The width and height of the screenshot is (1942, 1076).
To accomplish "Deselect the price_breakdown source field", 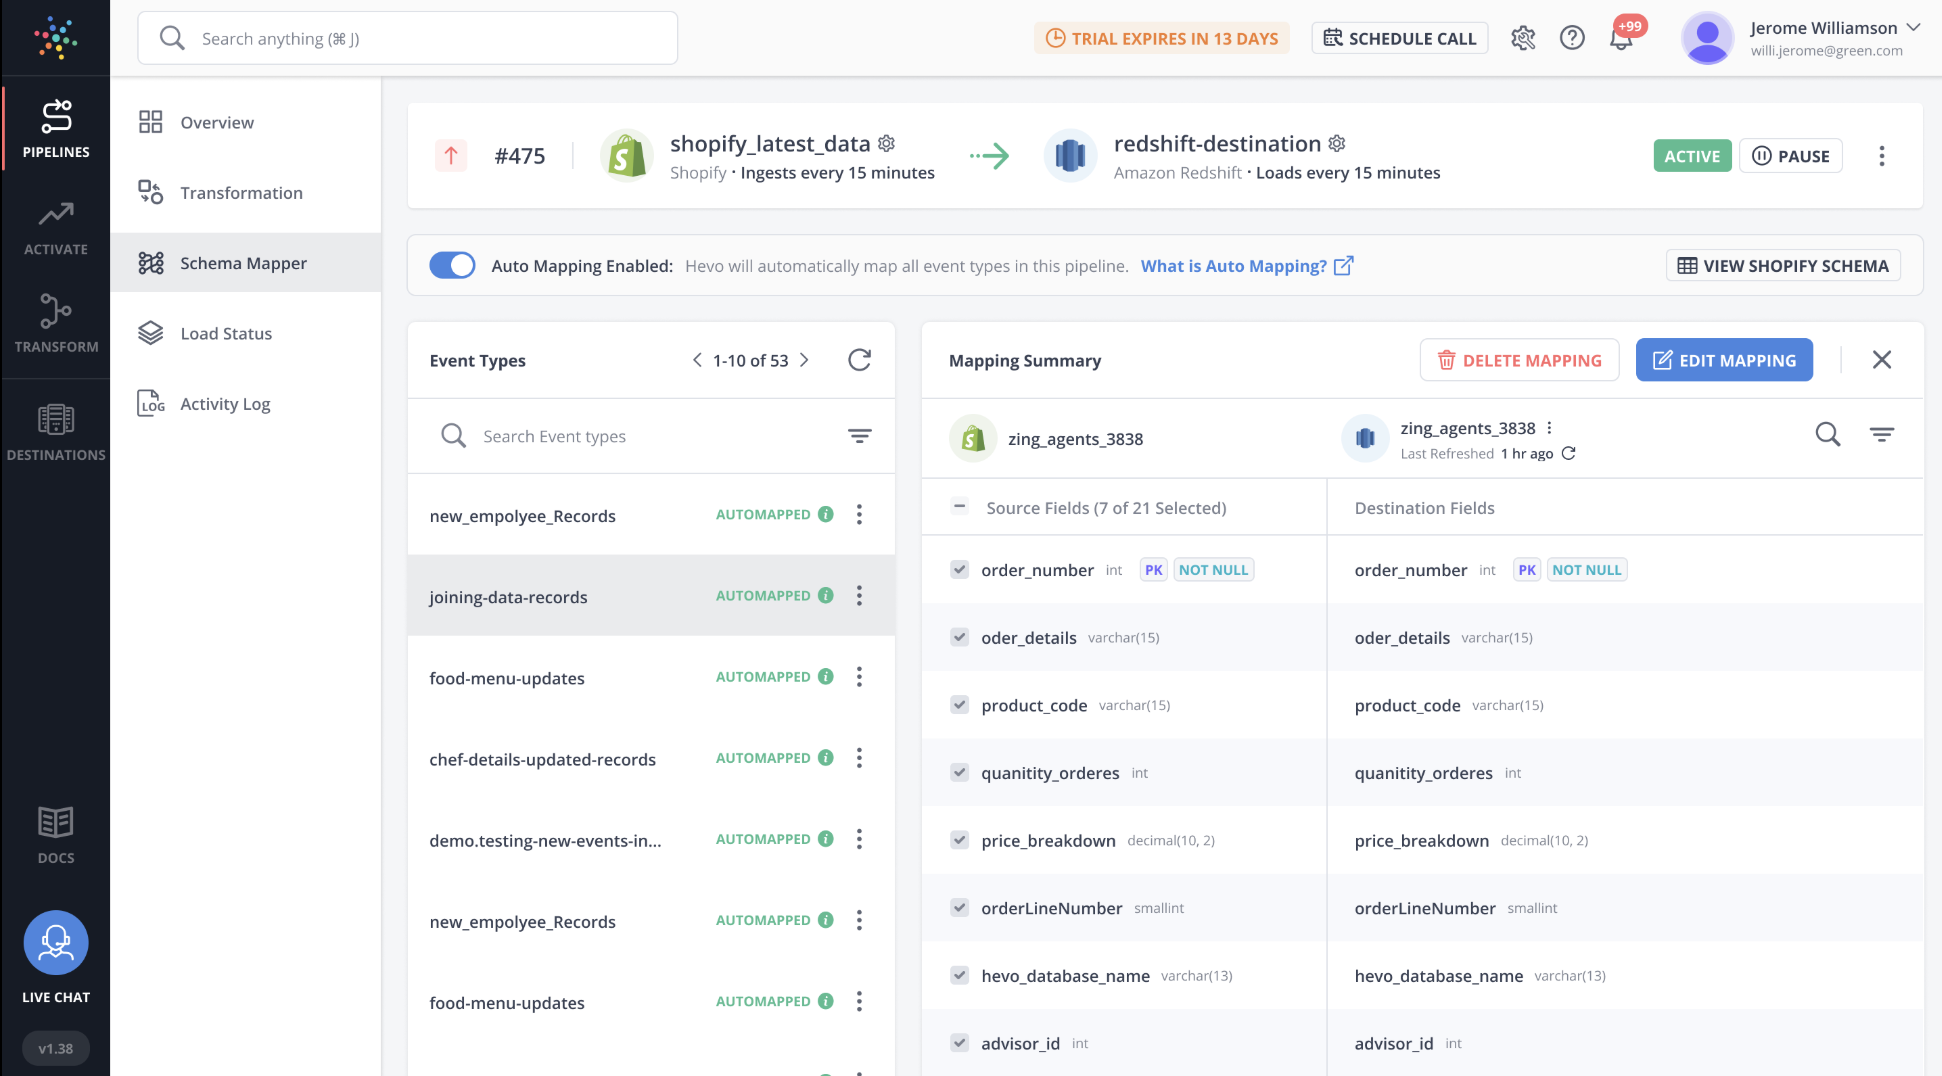I will point(960,840).
